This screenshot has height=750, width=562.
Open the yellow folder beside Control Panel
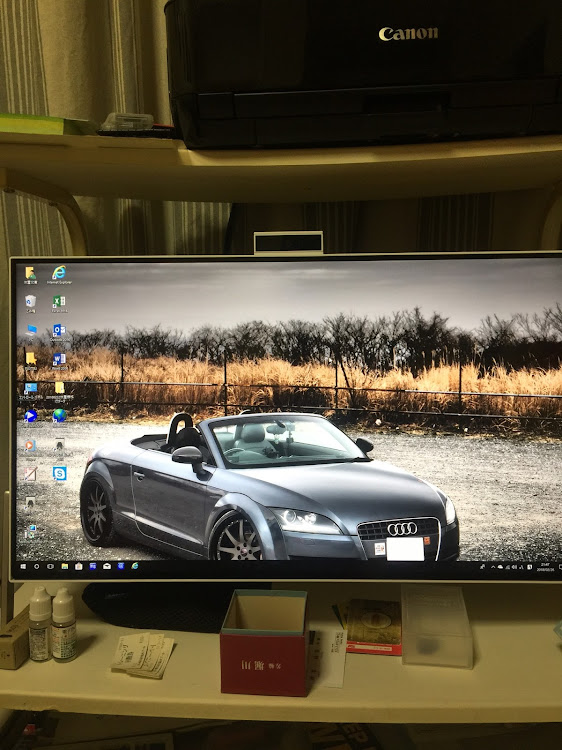click(x=59, y=390)
